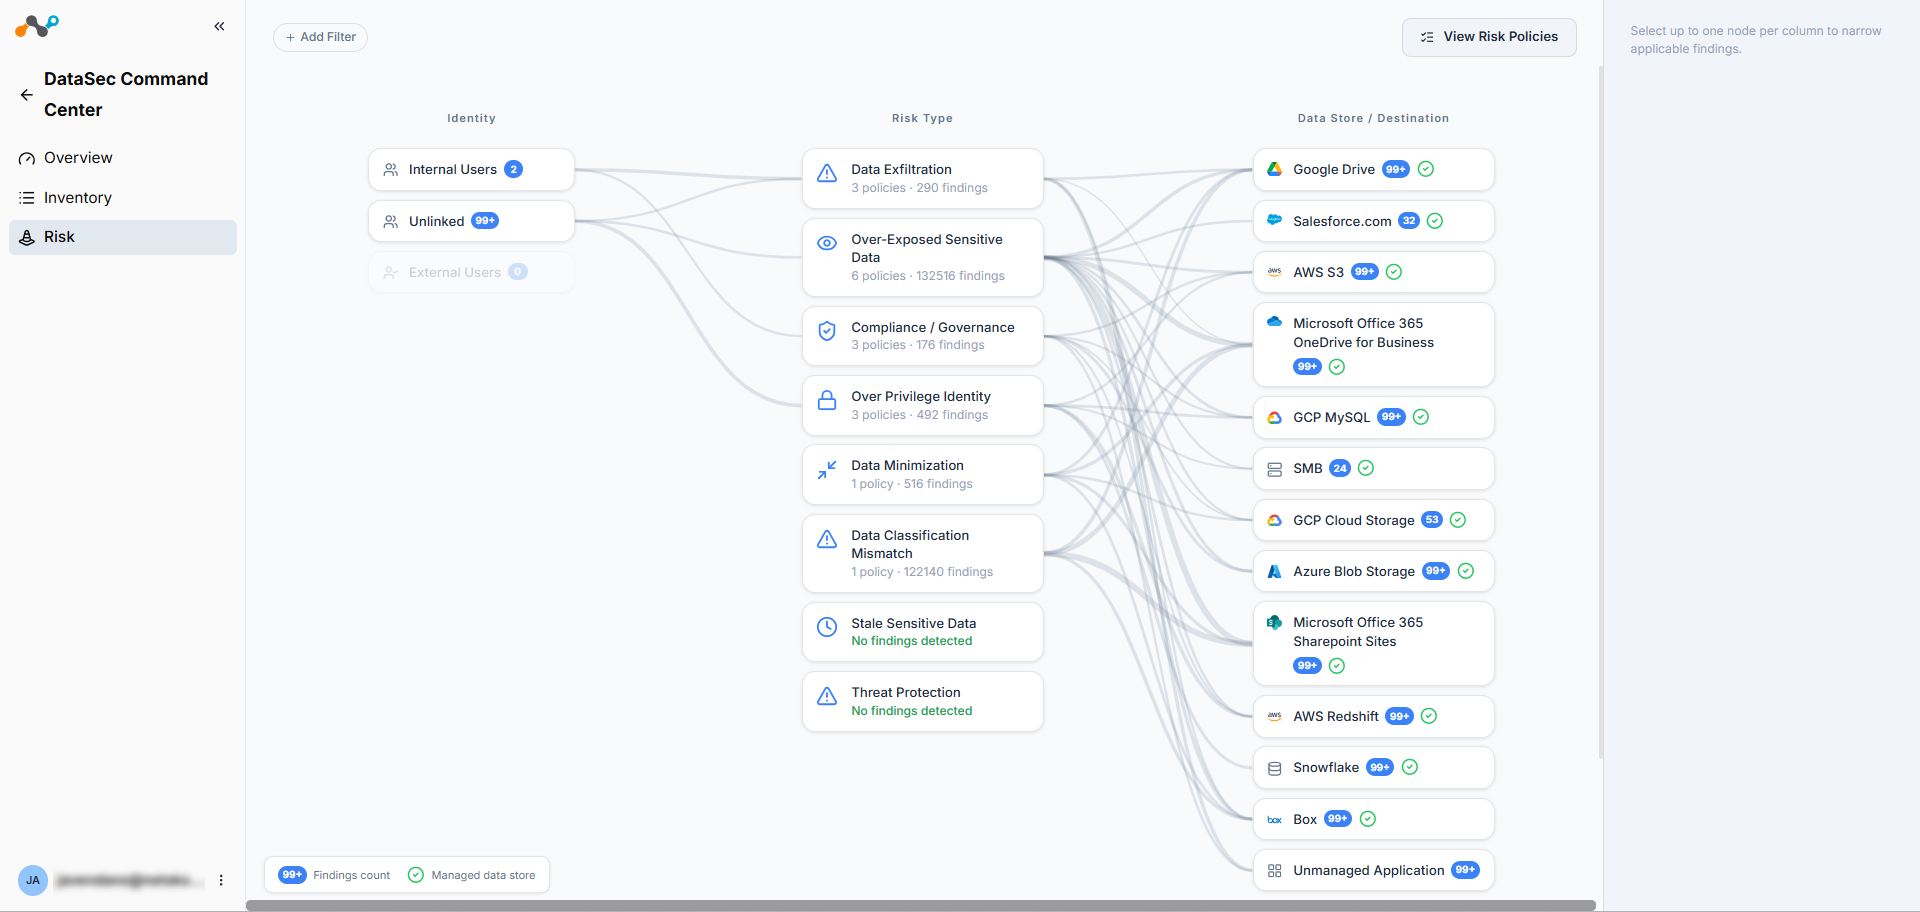
Task: Click the AWS Redshift logo icon
Action: click(1274, 717)
